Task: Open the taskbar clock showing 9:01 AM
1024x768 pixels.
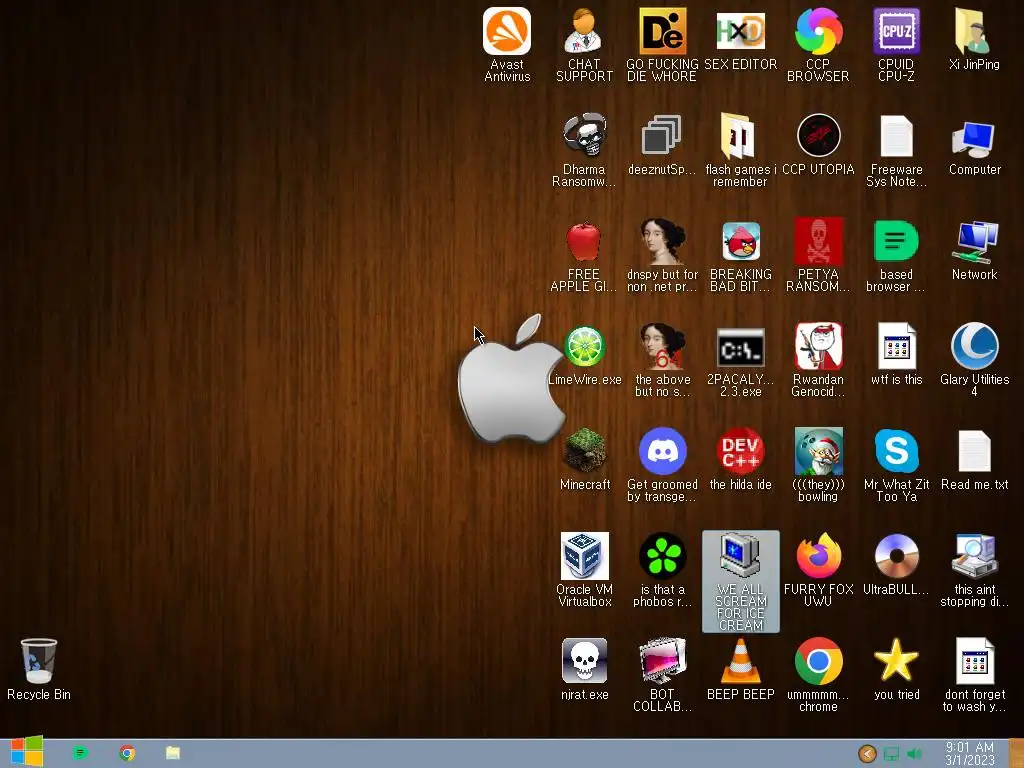Action: pyautogui.click(x=970, y=754)
